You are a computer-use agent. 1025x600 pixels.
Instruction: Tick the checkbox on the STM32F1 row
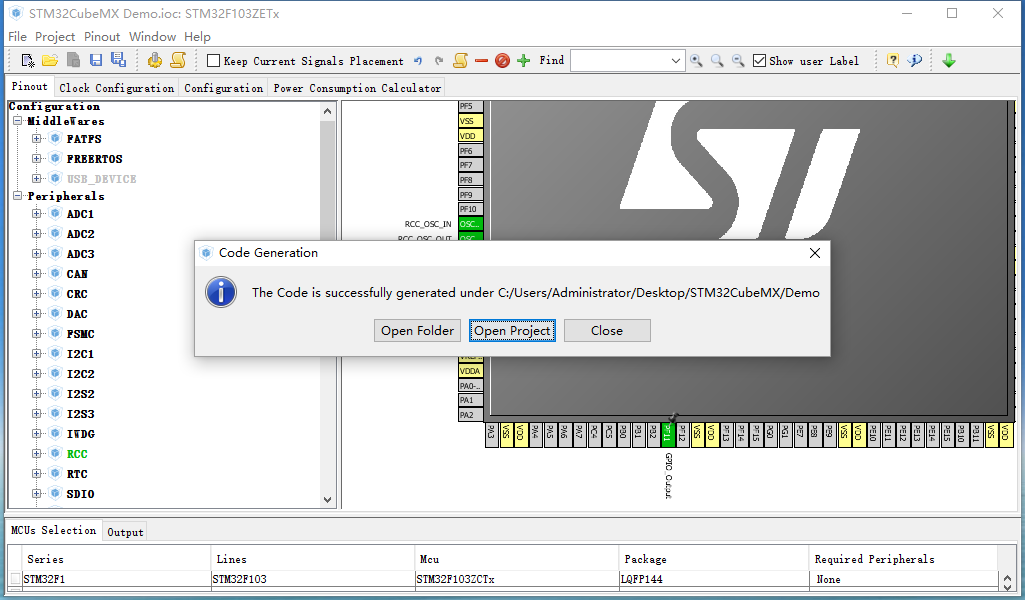(15, 578)
